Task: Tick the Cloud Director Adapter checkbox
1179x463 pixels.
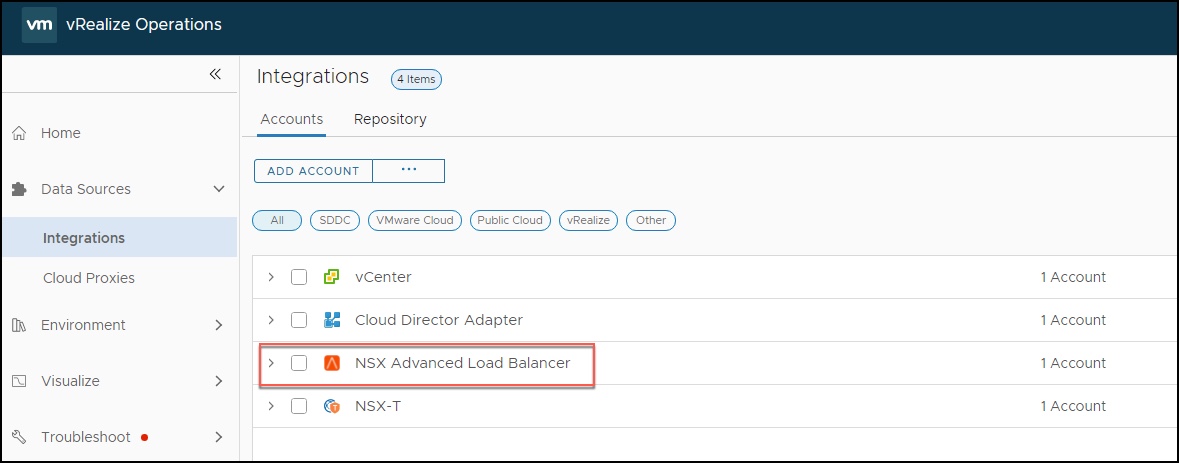Action: (299, 320)
